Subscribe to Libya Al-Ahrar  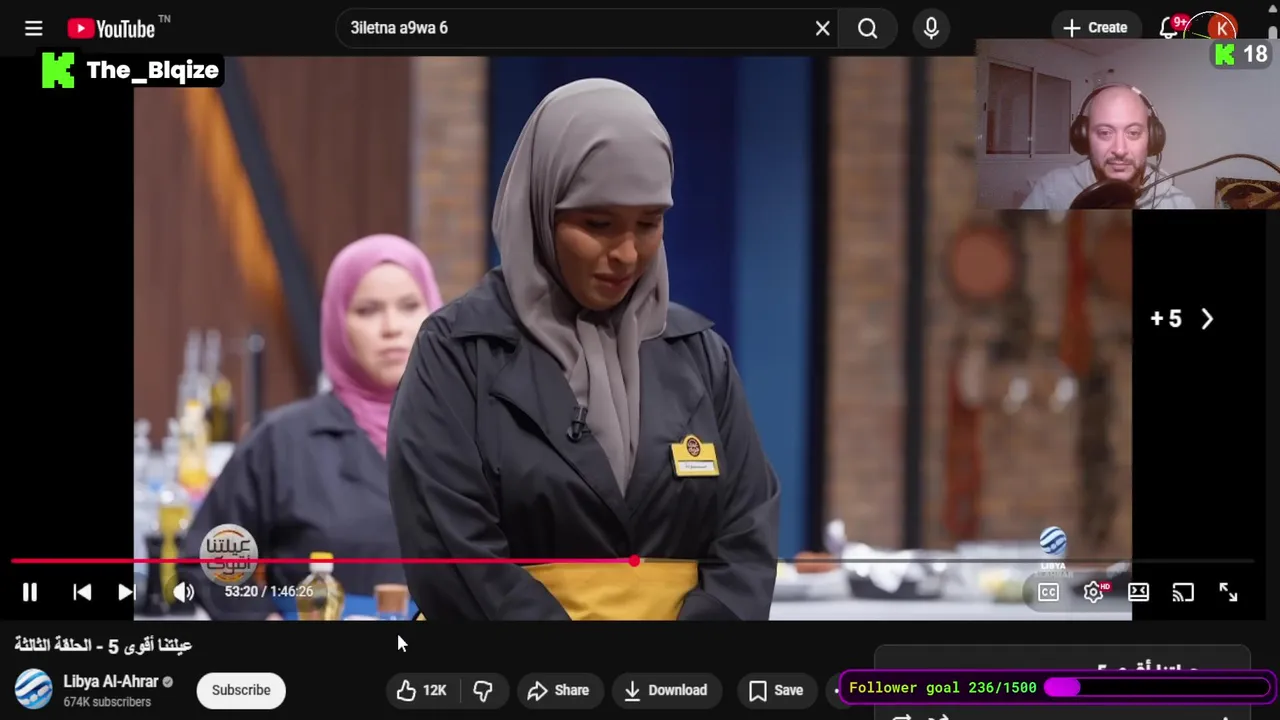241,690
